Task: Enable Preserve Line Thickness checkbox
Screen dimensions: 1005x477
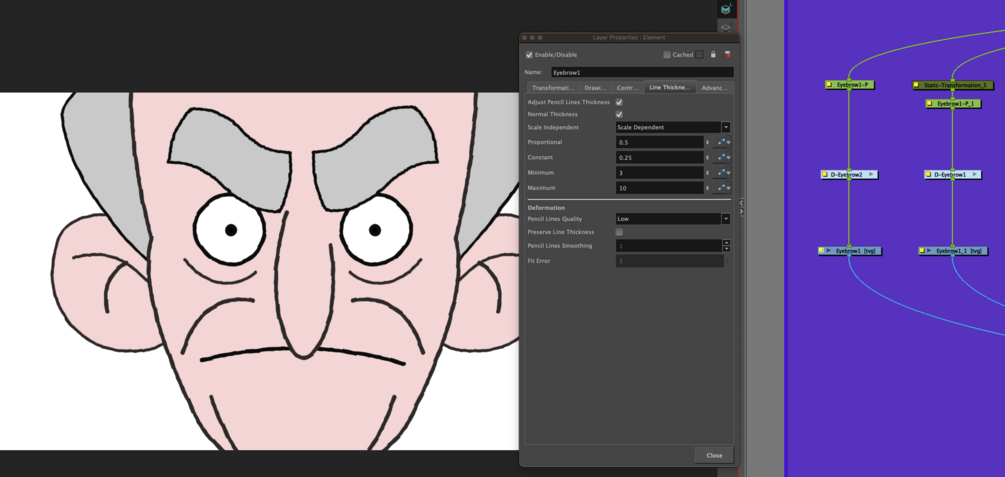Action: point(619,232)
